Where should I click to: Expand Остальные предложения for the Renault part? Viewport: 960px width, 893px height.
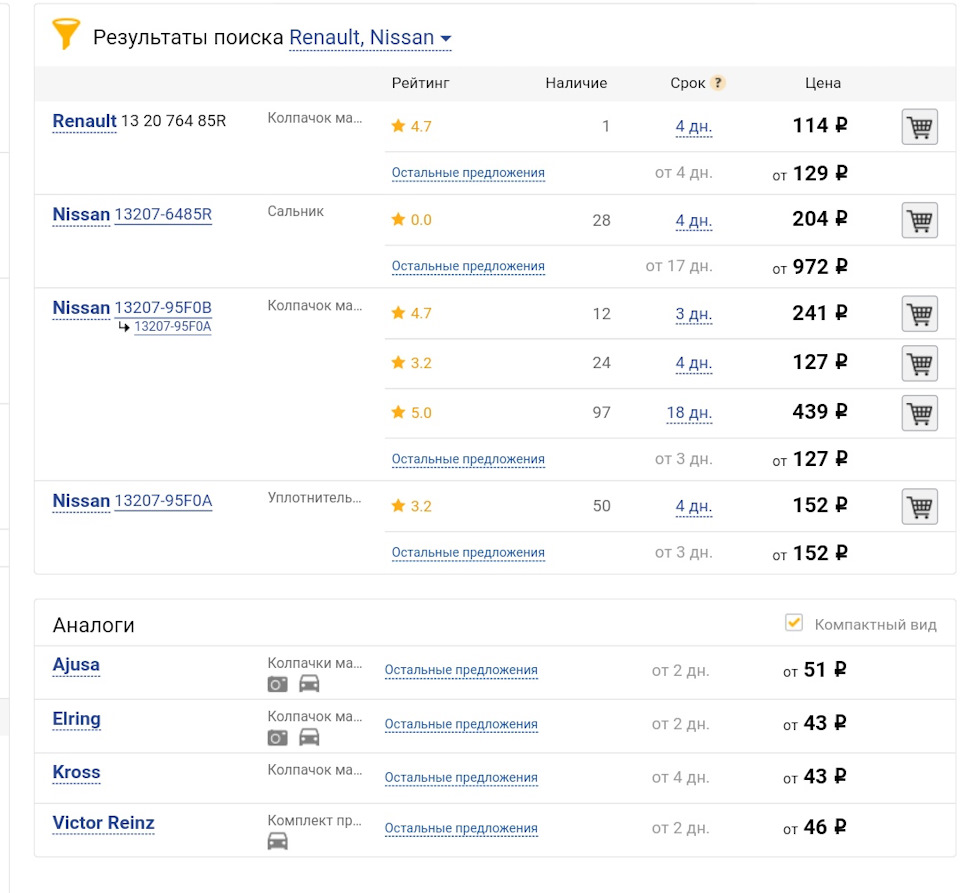468,172
